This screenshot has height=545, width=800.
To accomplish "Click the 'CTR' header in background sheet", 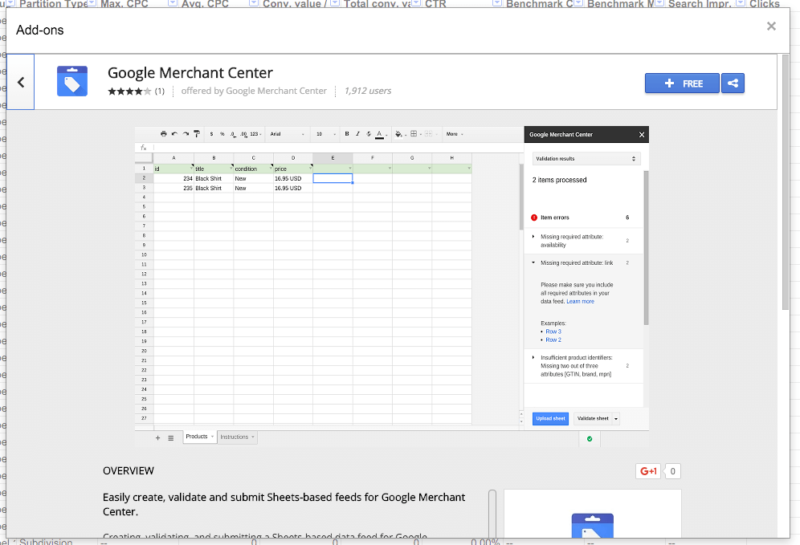I will [435, 4].
